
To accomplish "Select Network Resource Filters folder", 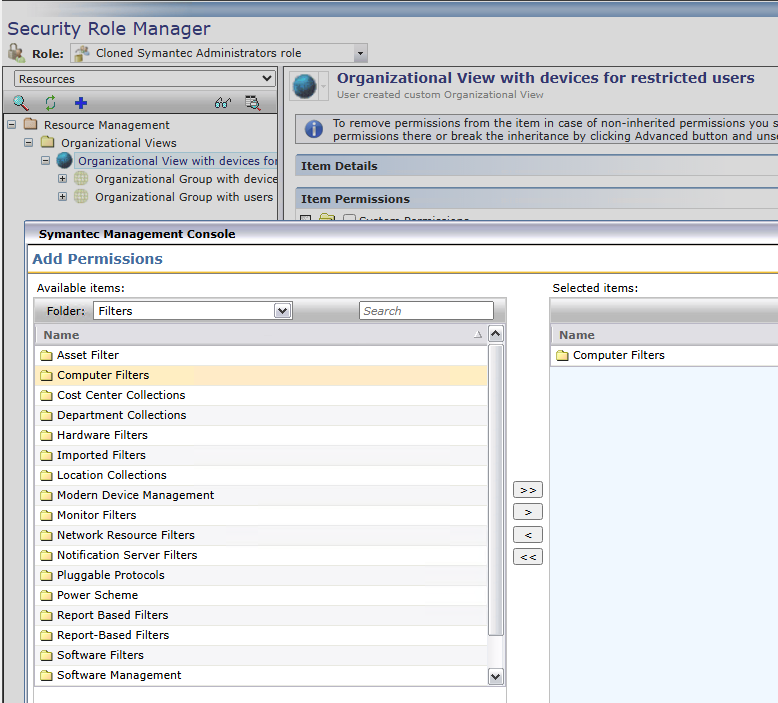I will pyautogui.click(x=261, y=535).
